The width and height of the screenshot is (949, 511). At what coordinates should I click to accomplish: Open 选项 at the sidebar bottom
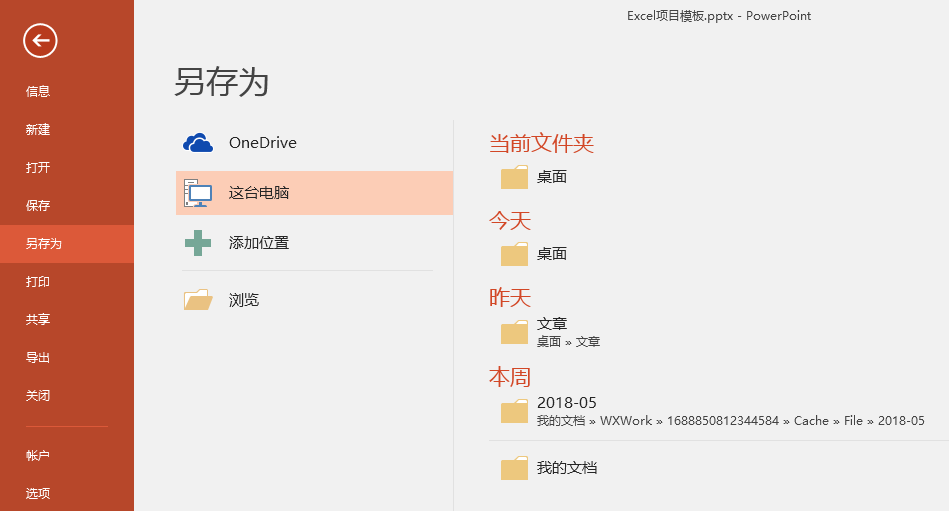pyautogui.click(x=38, y=494)
